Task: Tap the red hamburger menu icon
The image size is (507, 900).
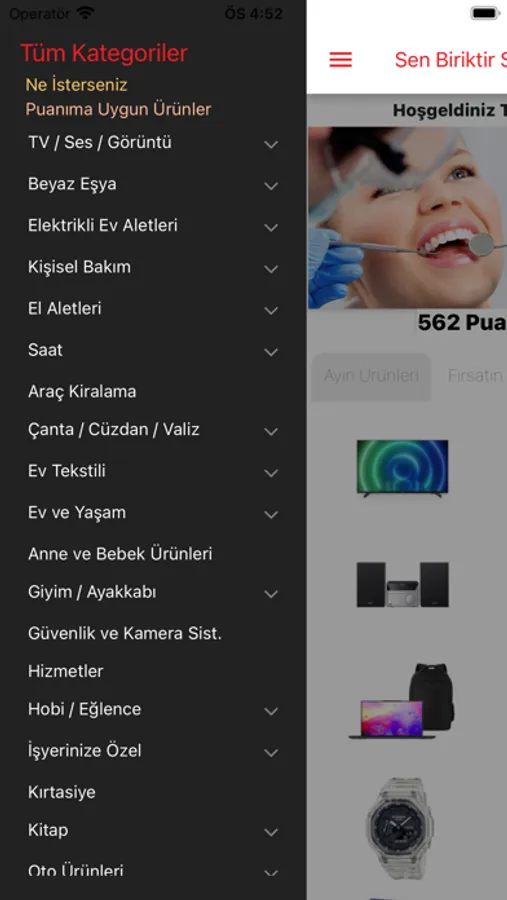Action: 340,60
